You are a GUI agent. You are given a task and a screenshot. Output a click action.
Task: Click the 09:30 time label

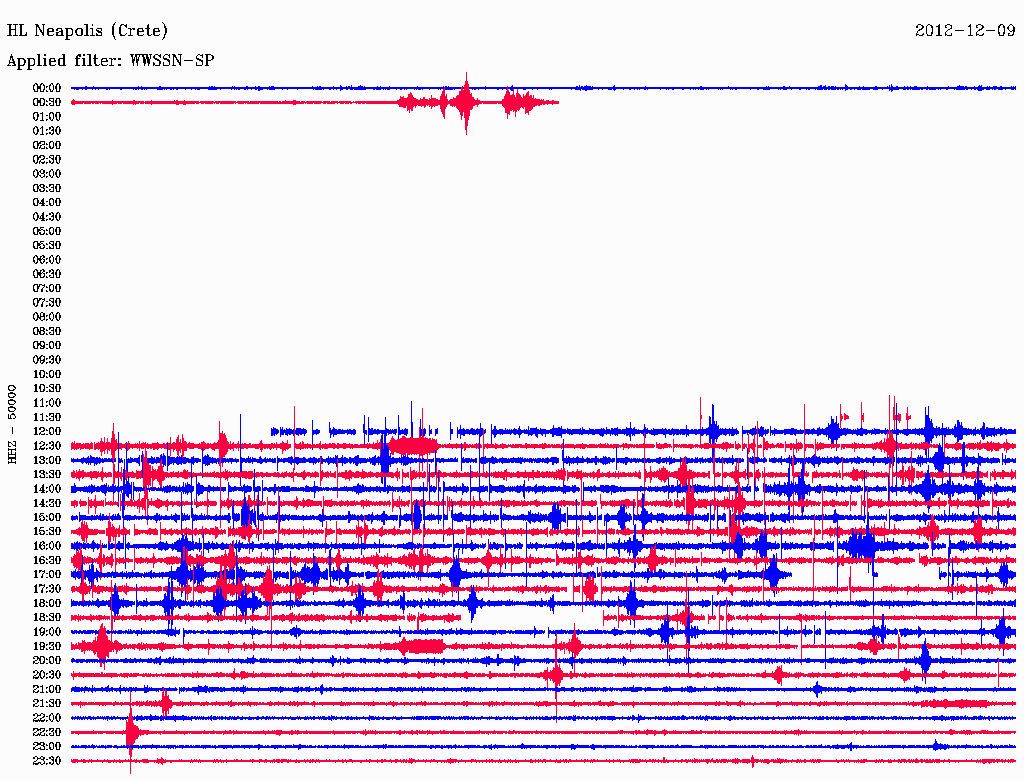[x=47, y=360]
